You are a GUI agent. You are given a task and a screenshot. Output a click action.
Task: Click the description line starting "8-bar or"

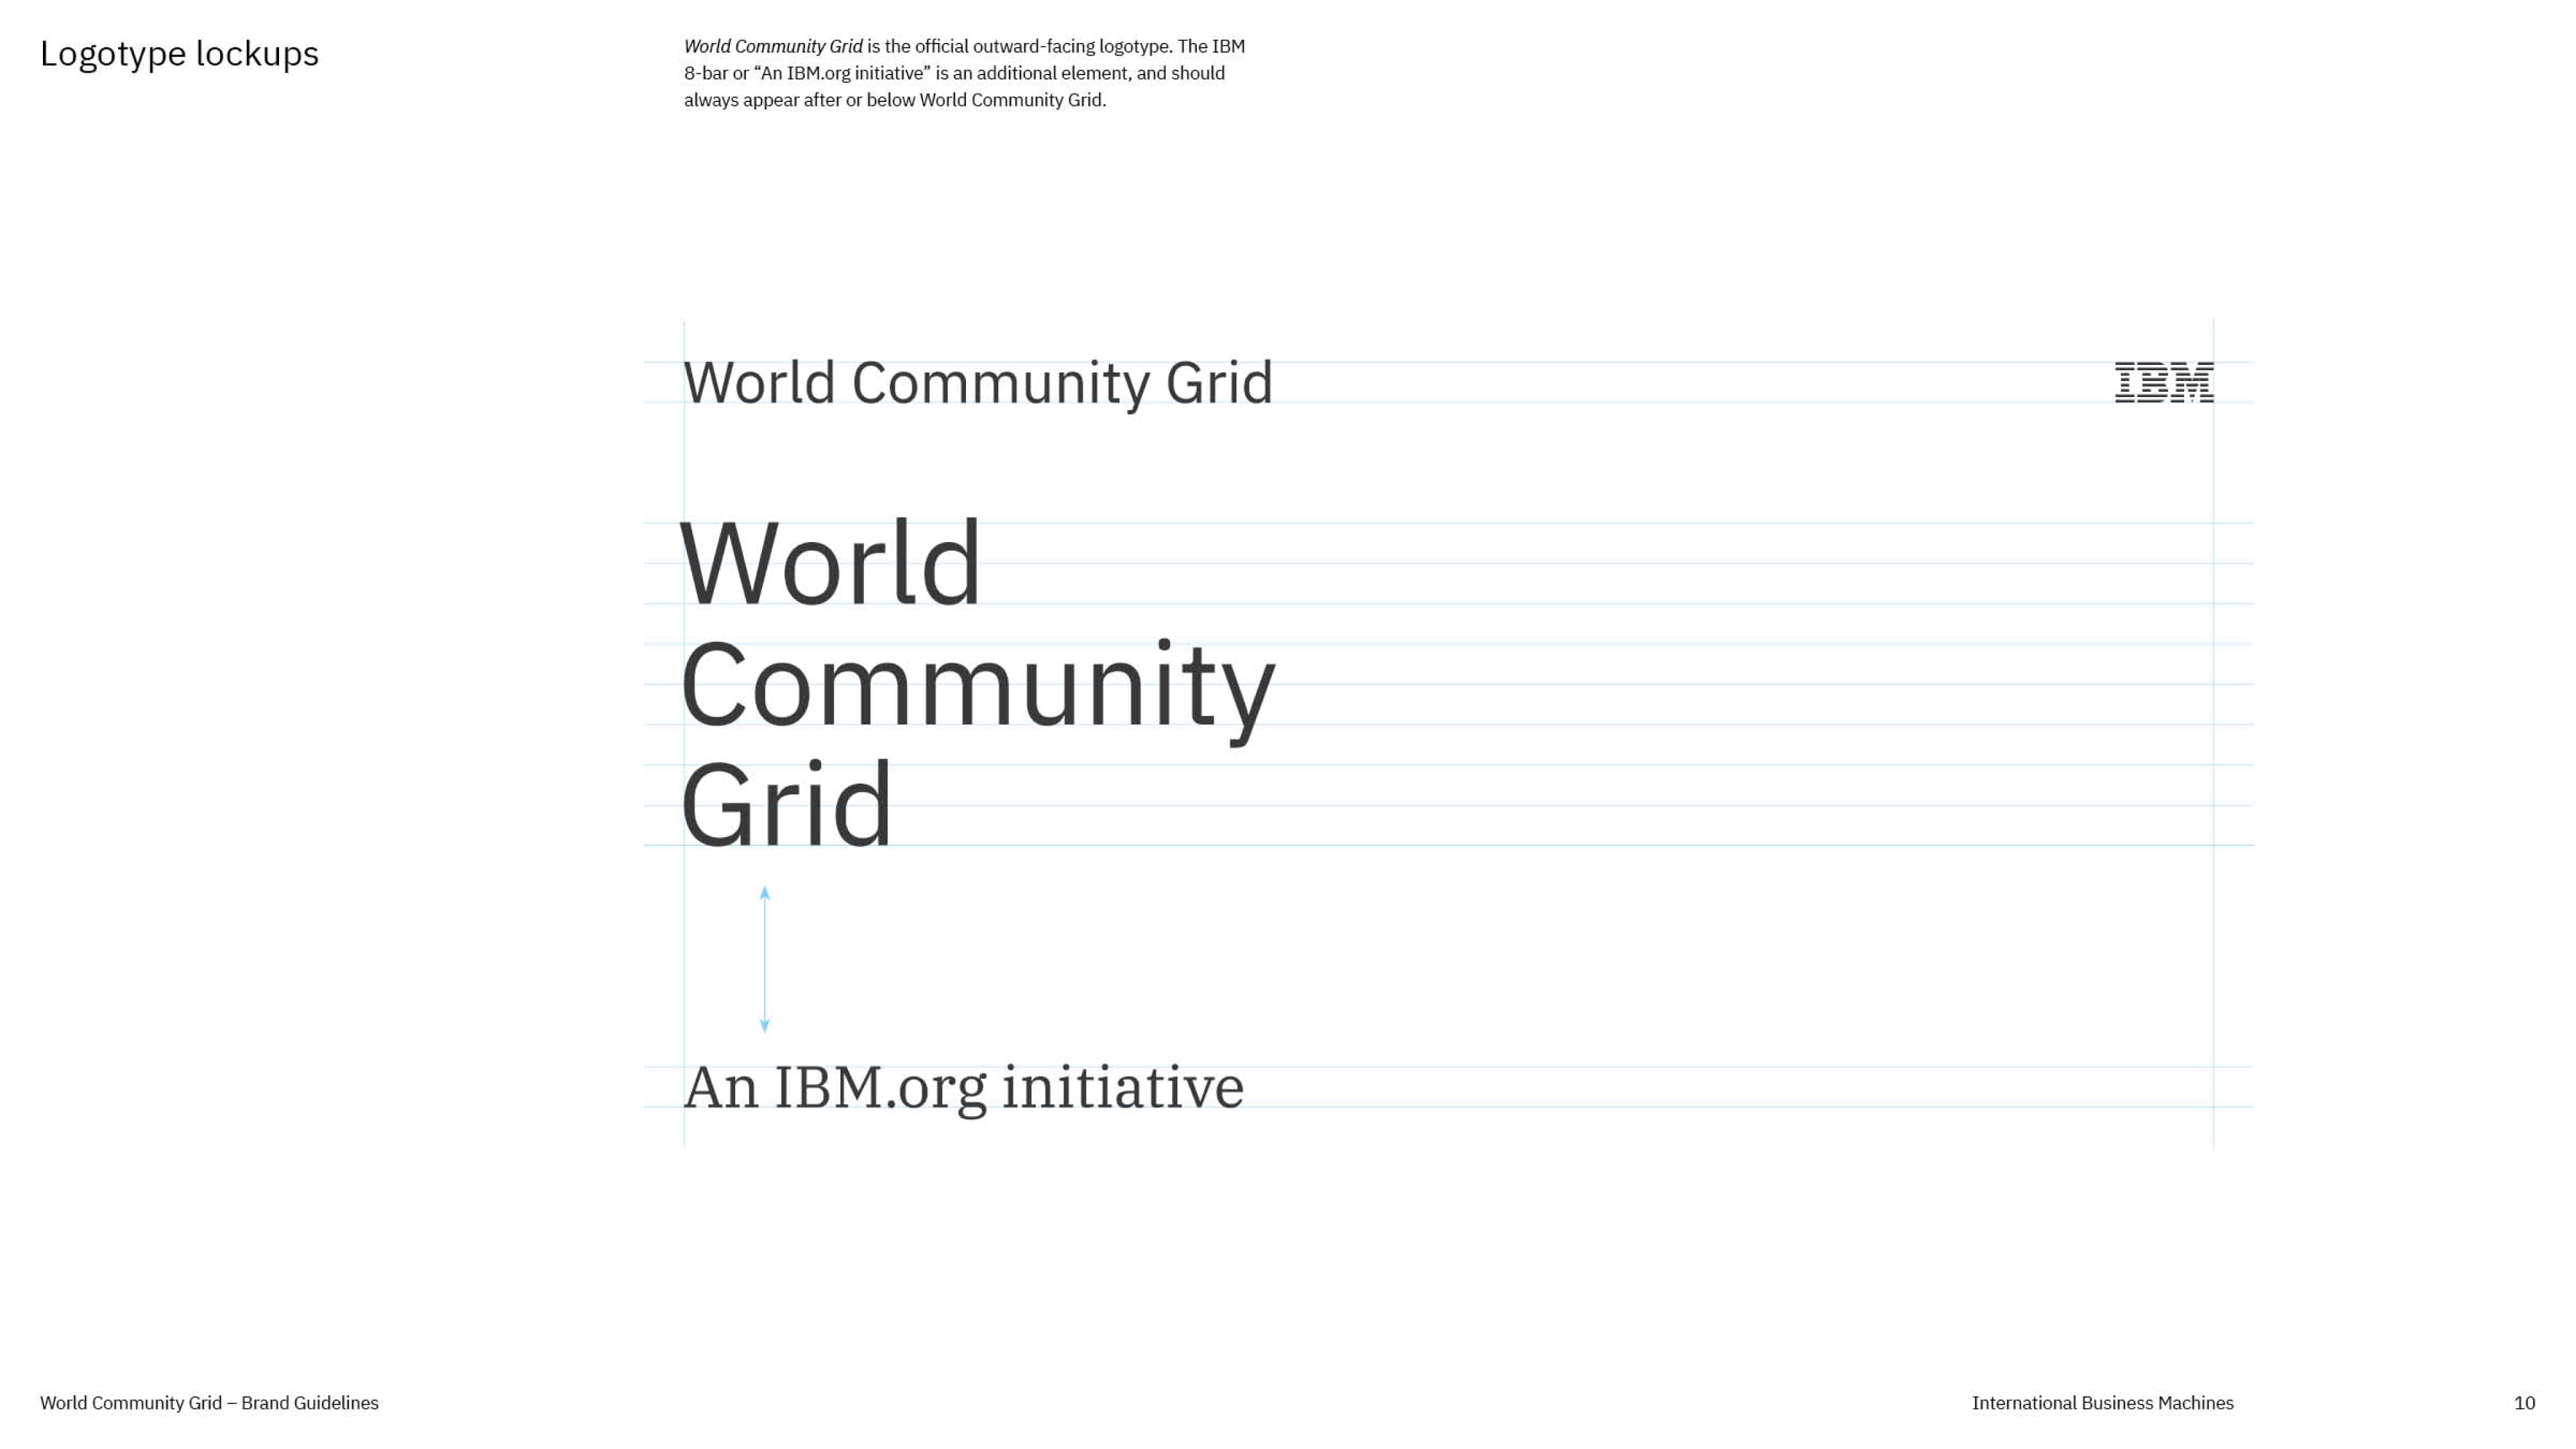tap(954, 73)
